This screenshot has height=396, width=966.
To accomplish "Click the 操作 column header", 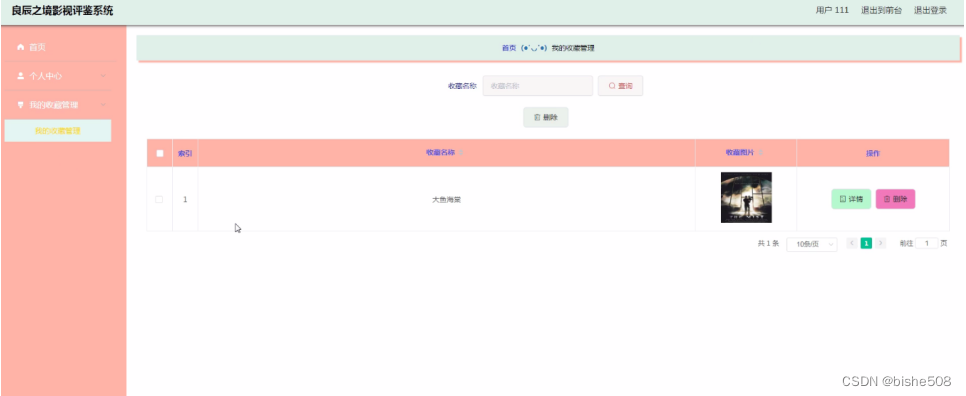I will pyautogui.click(x=873, y=153).
